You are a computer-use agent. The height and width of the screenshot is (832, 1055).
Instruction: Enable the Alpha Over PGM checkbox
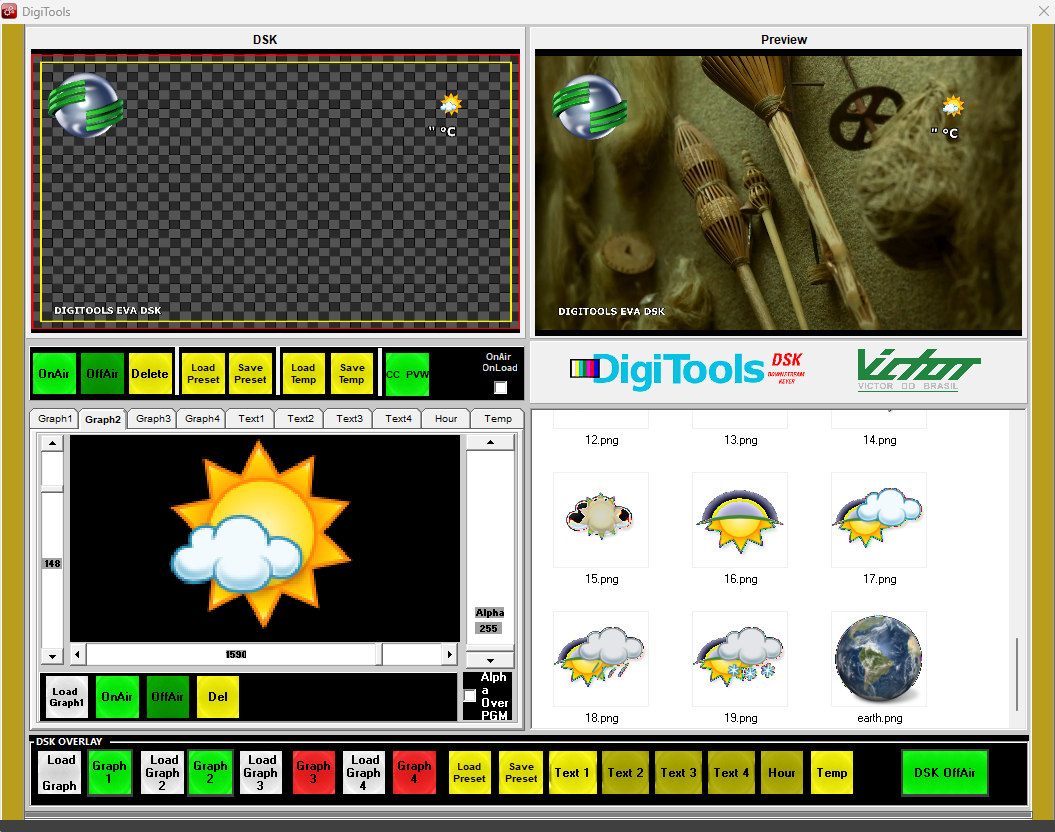(470, 695)
